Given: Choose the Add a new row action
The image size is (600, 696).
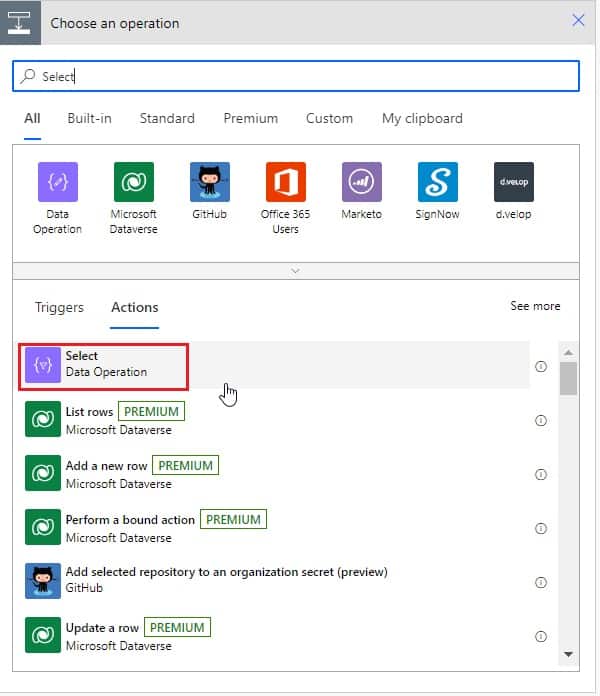Looking at the screenshot, I should point(275,473).
